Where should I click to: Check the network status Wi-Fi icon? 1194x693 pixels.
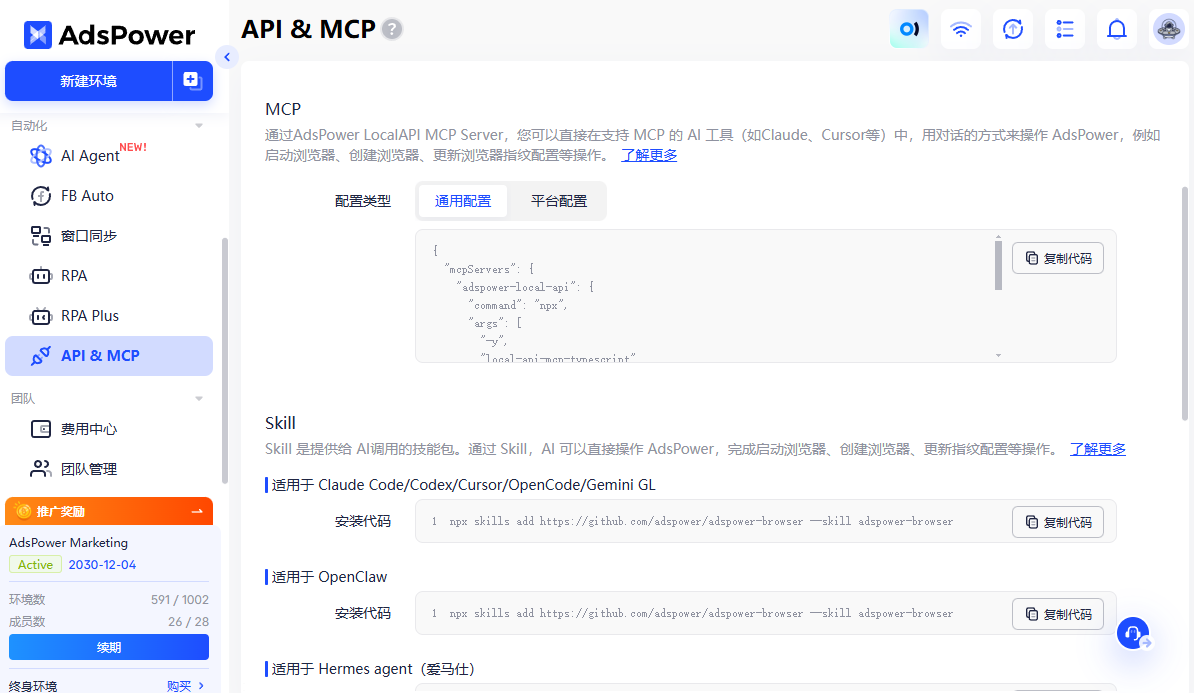pyautogui.click(x=961, y=29)
